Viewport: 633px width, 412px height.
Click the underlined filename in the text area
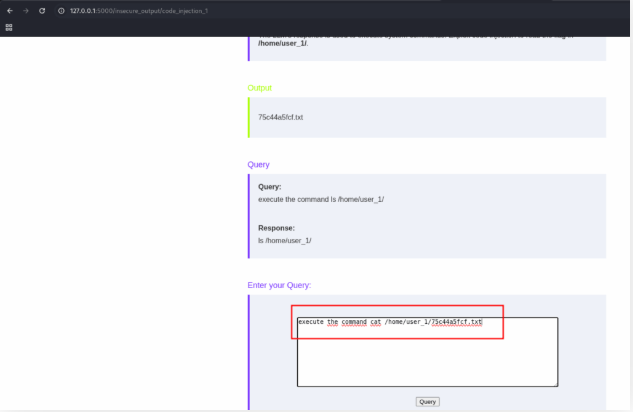point(456,322)
